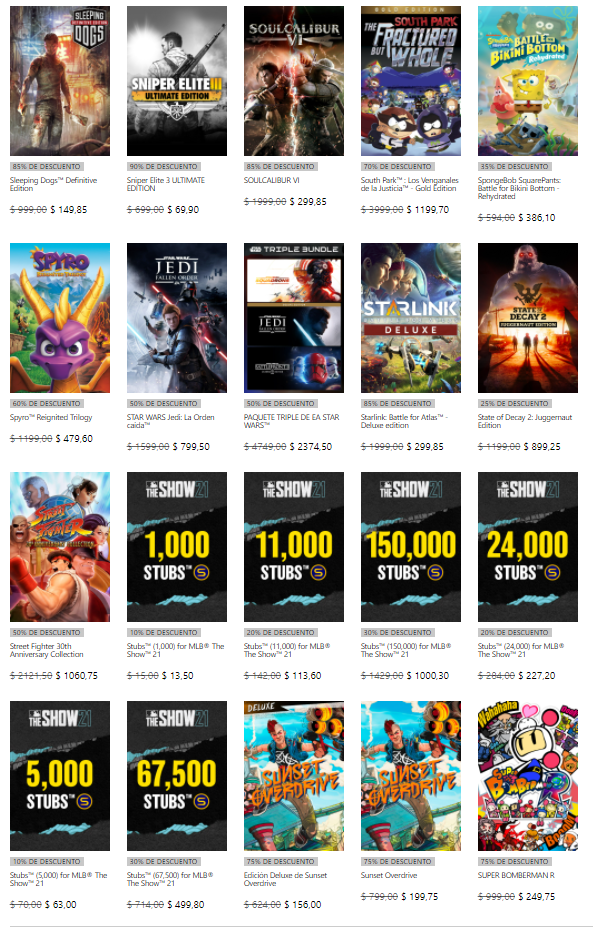The width and height of the screenshot is (593, 927).
Task: Click the SUPER BOMBERMAN R cover art
Action: tap(528, 776)
